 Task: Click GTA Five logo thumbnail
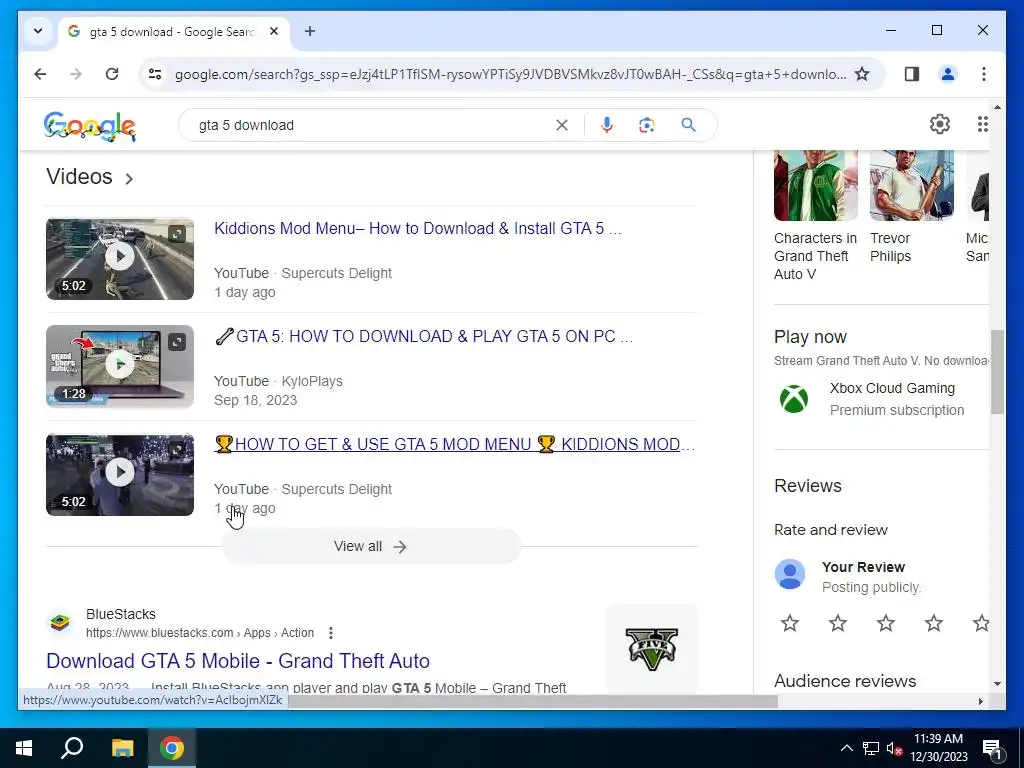tap(652, 648)
